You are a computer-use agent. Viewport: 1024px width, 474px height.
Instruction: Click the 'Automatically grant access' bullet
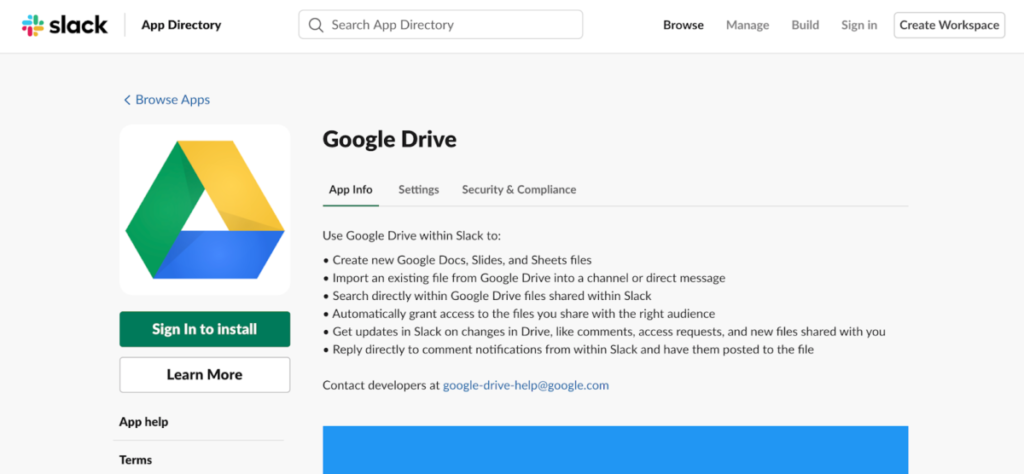tap(519, 313)
